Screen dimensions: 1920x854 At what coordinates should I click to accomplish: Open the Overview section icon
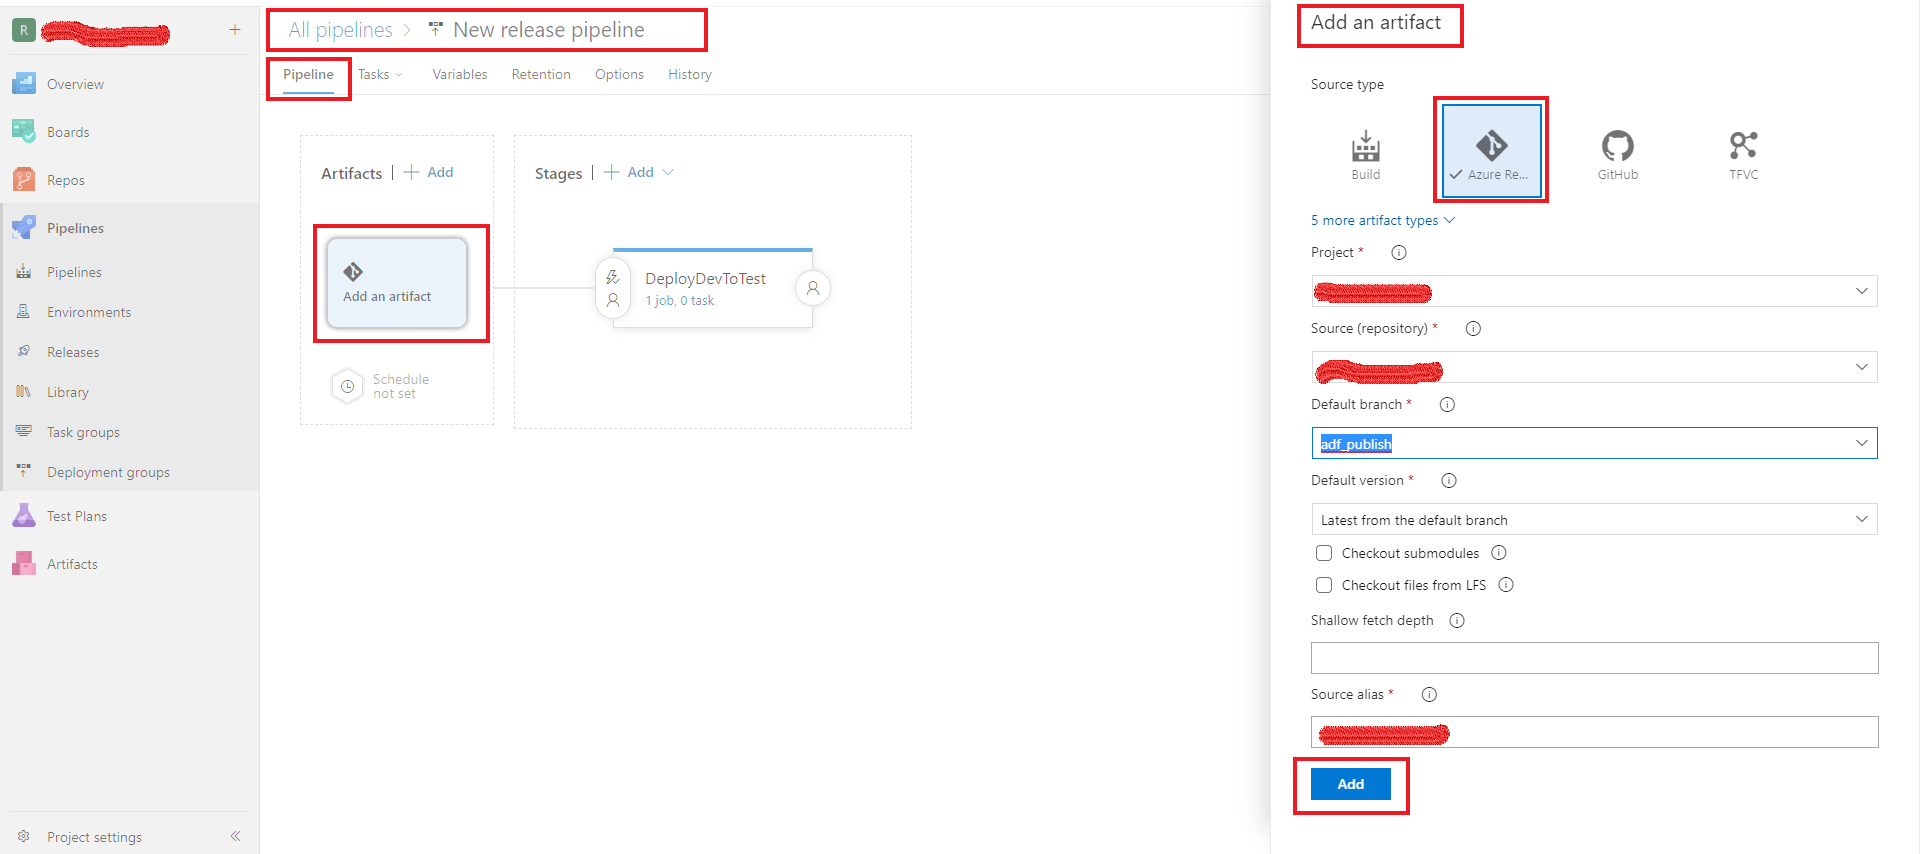pos(24,84)
